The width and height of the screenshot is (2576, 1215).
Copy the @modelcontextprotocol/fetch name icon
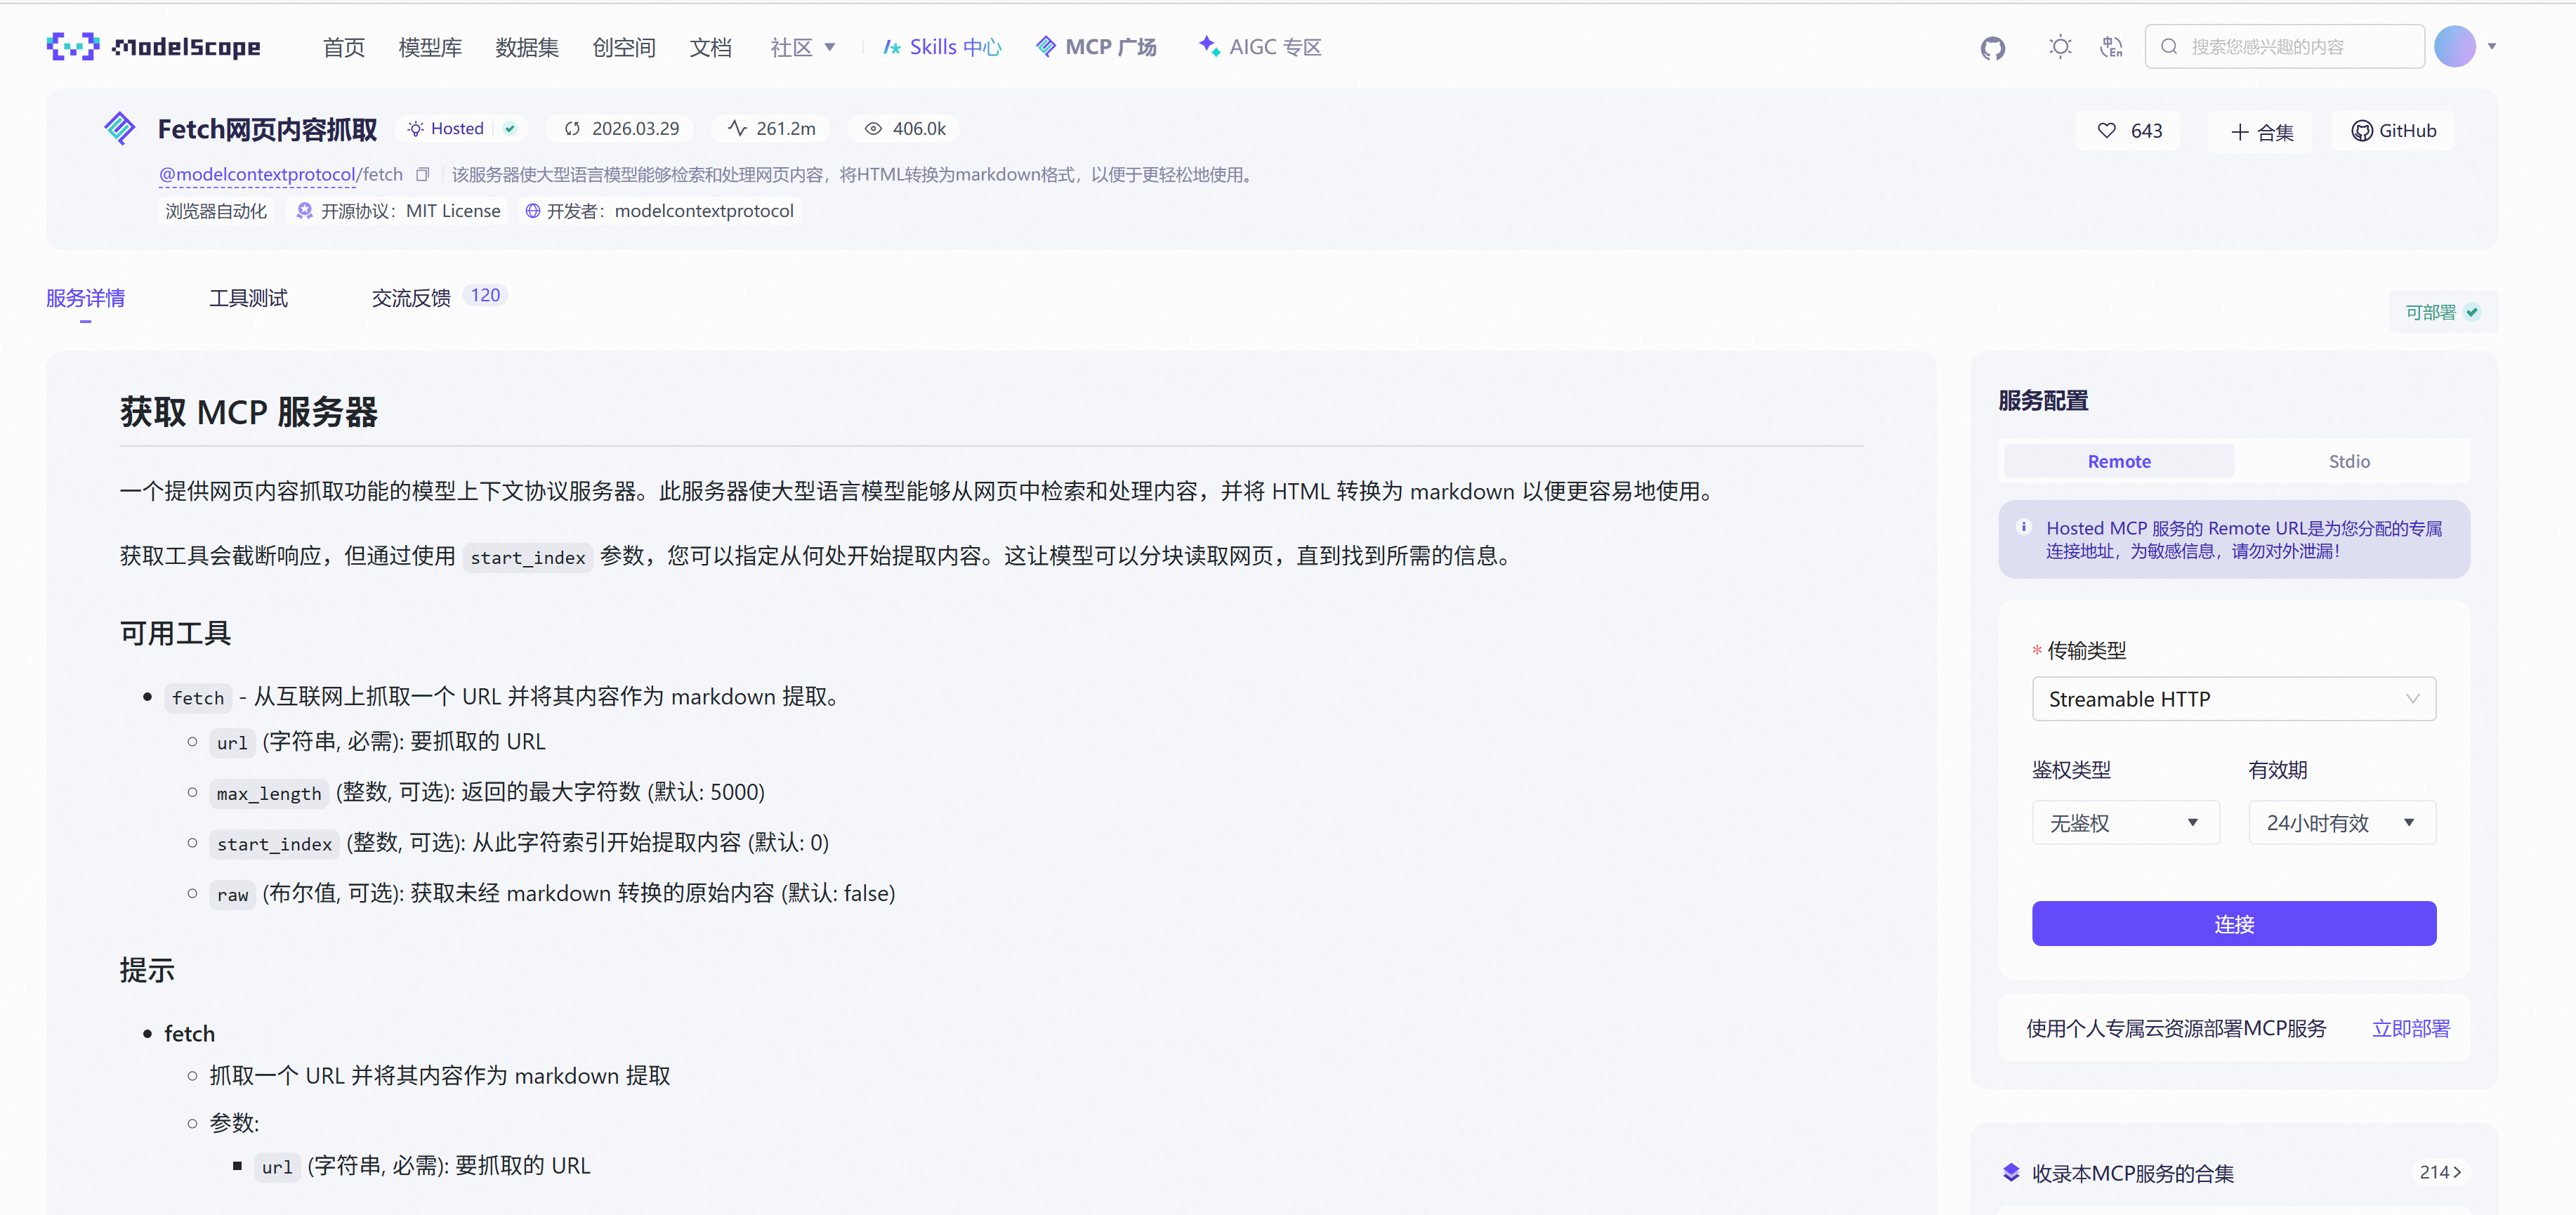pos(423,175)
